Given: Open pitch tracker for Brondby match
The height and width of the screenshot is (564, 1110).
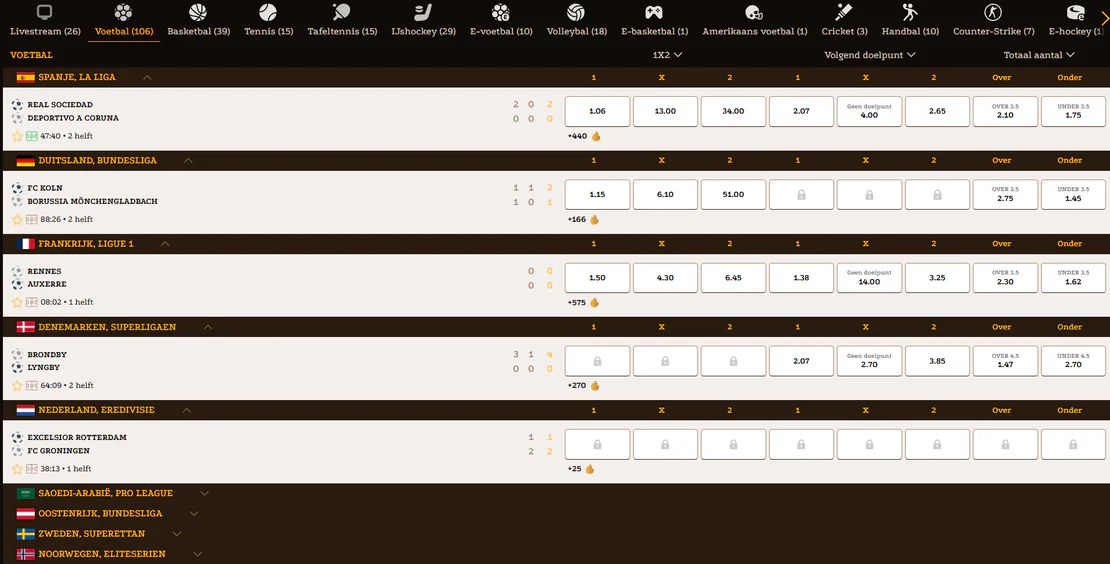Looking at the screenshot, I should (x=32, y=386).
